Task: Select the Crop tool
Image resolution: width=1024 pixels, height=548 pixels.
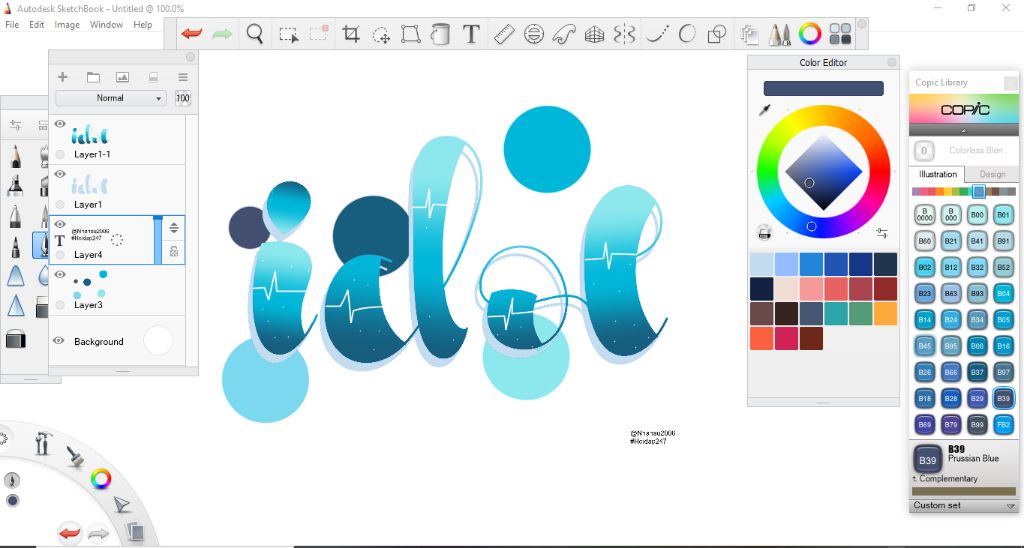Action: [x=351, y=34]
